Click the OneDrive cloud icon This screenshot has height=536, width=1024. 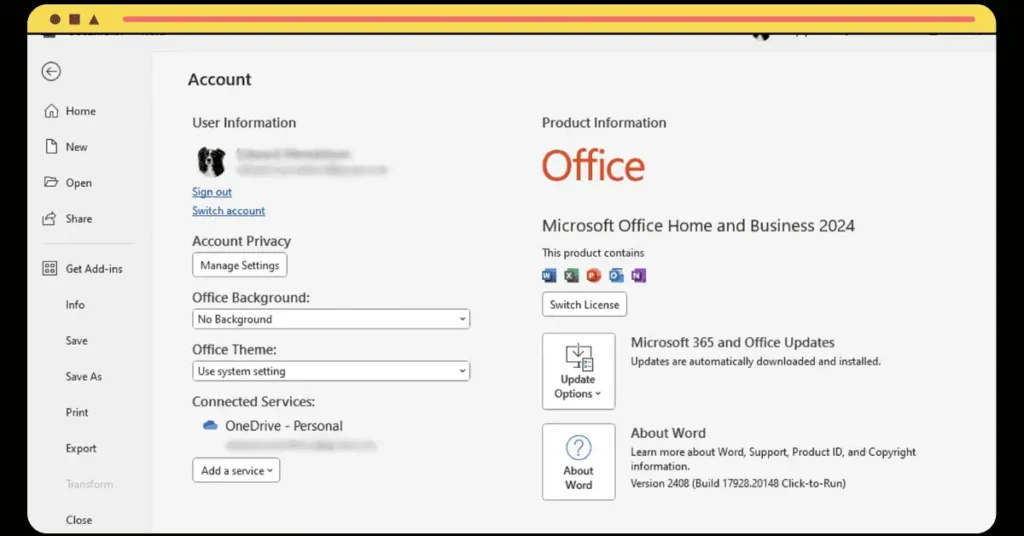click(210, 426)
